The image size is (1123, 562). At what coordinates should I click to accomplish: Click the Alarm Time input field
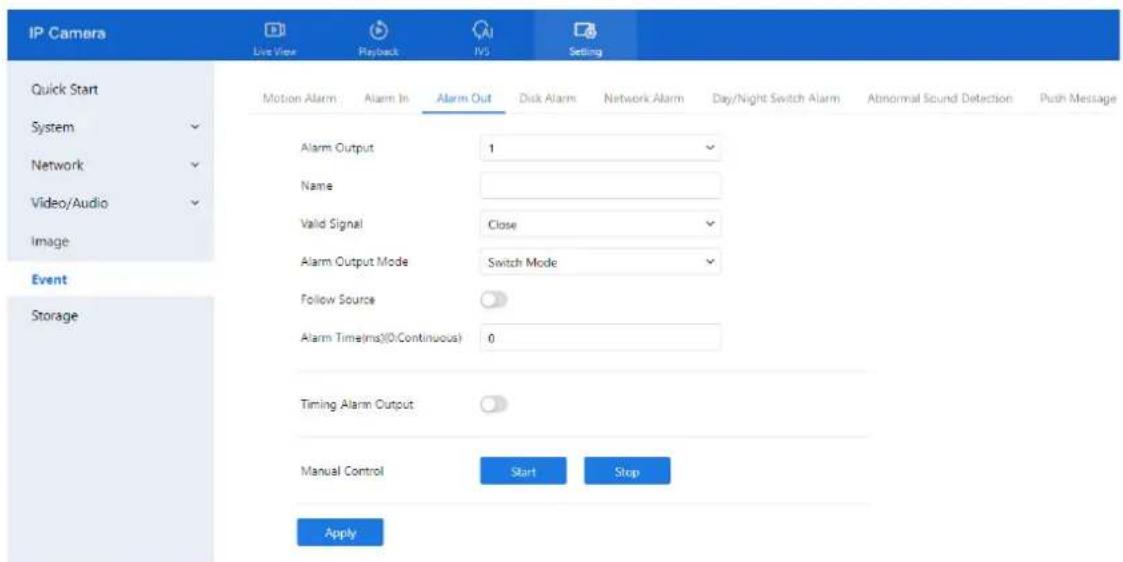click(600, 339)
